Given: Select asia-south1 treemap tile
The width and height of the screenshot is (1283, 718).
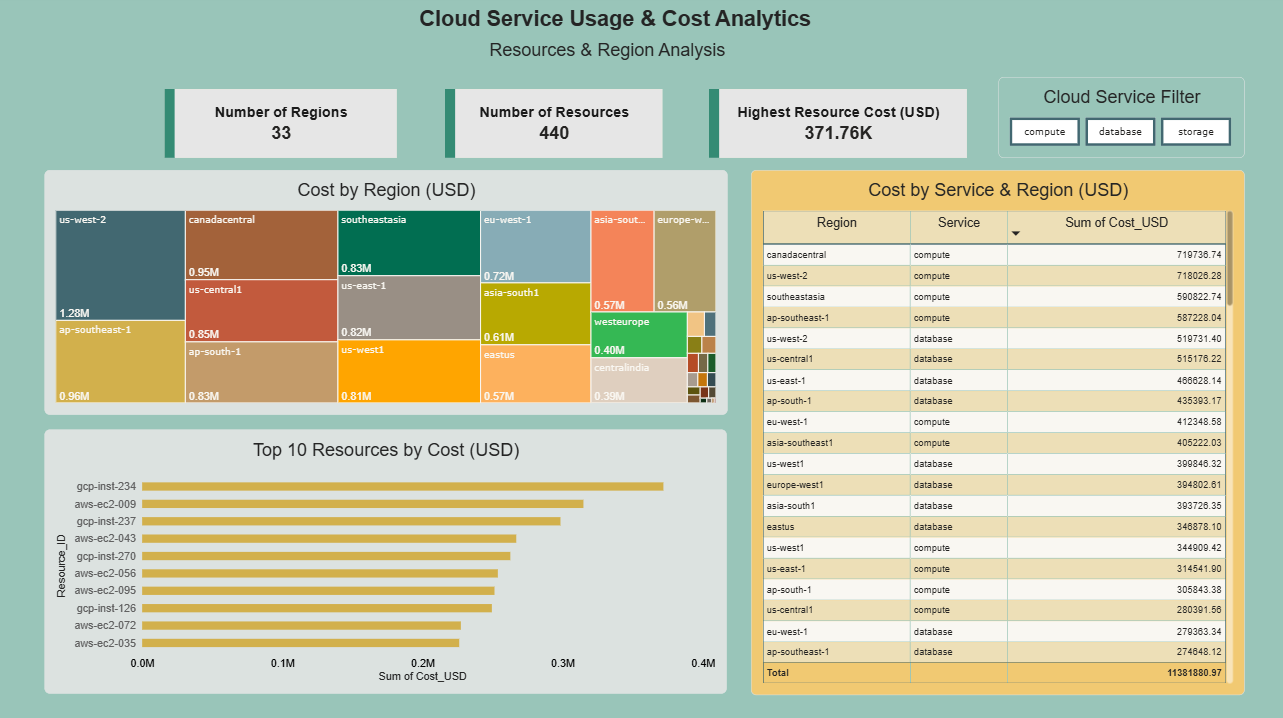Looking at the screenshot, I should pyautogui.click(x=535, y=314).
